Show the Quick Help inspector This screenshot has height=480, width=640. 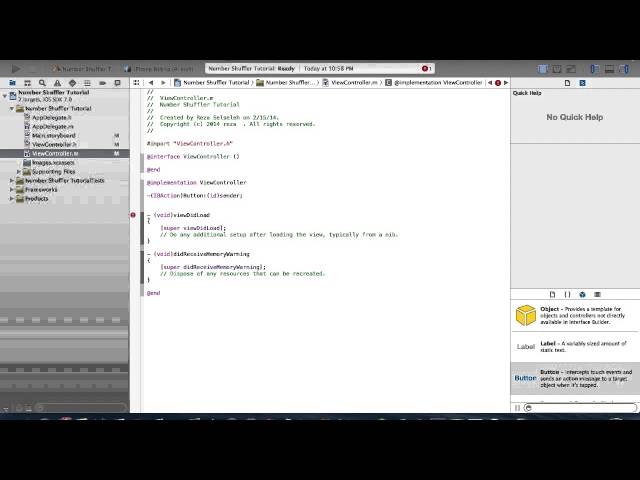click(582, 83)
